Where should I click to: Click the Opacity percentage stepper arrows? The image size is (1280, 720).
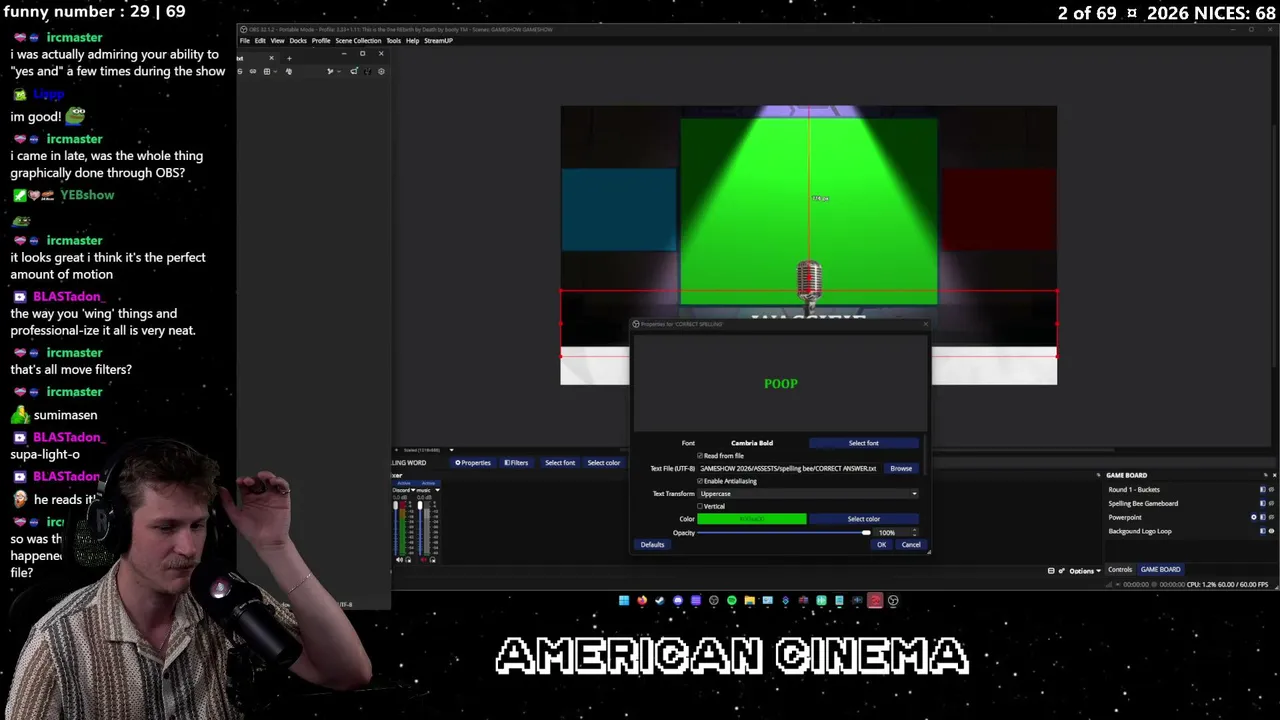(x=914, y=533)
